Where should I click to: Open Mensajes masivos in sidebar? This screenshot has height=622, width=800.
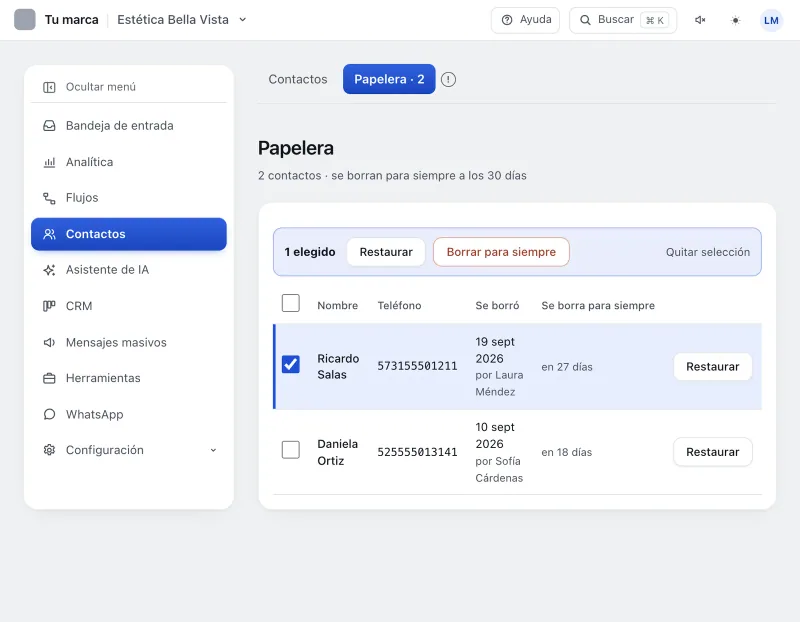(129, 342)
